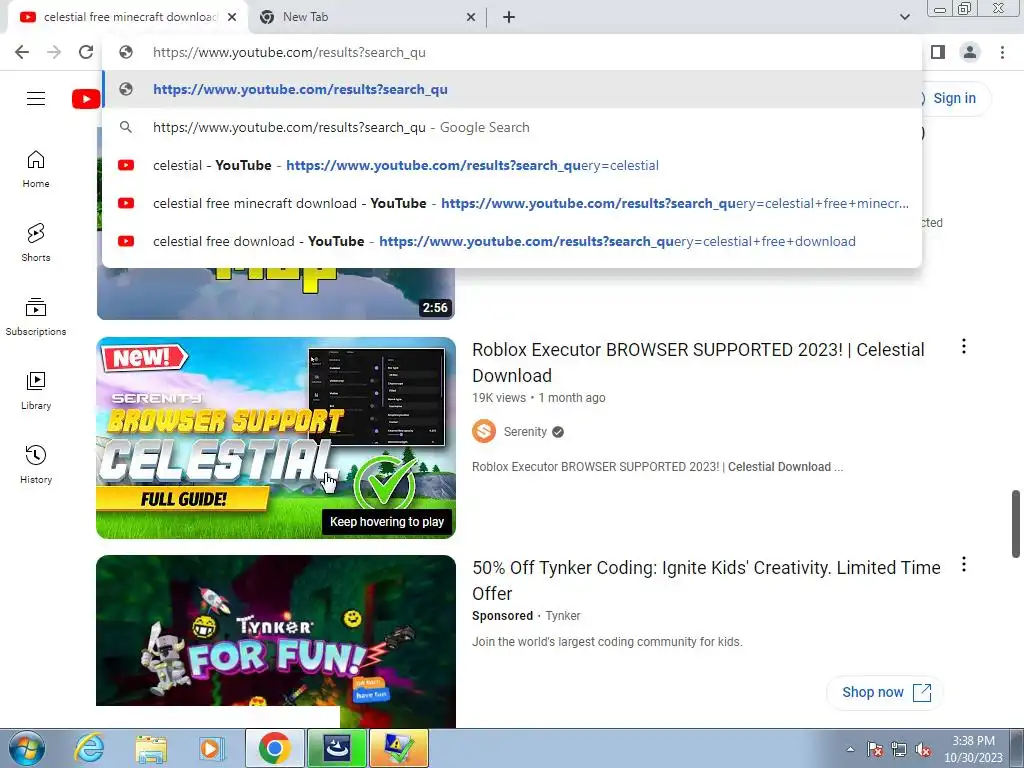The image size is (1024, 768).
Task: Choose the Google Search suggestion
Action: [512, 127]
